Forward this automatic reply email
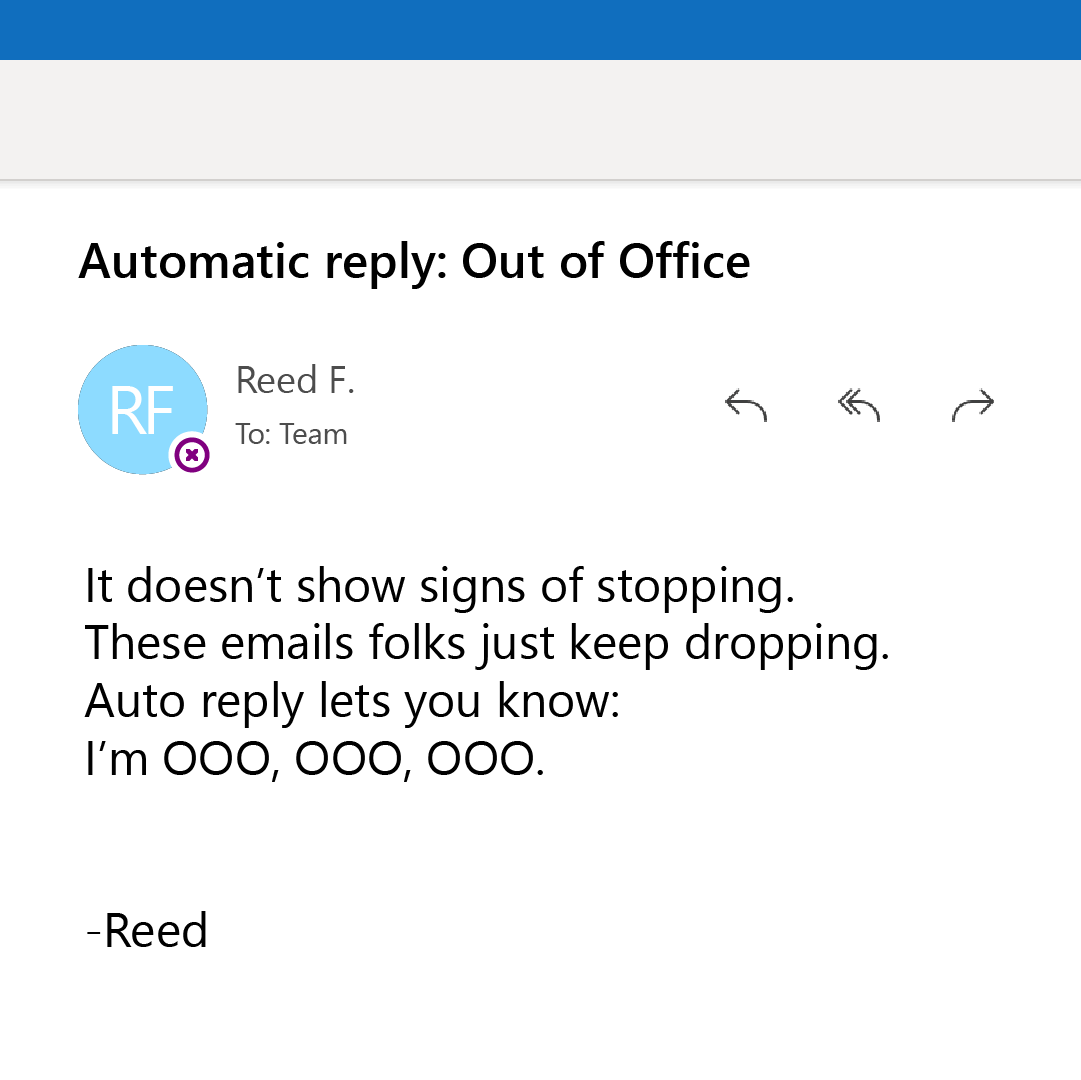 point(973,405)
